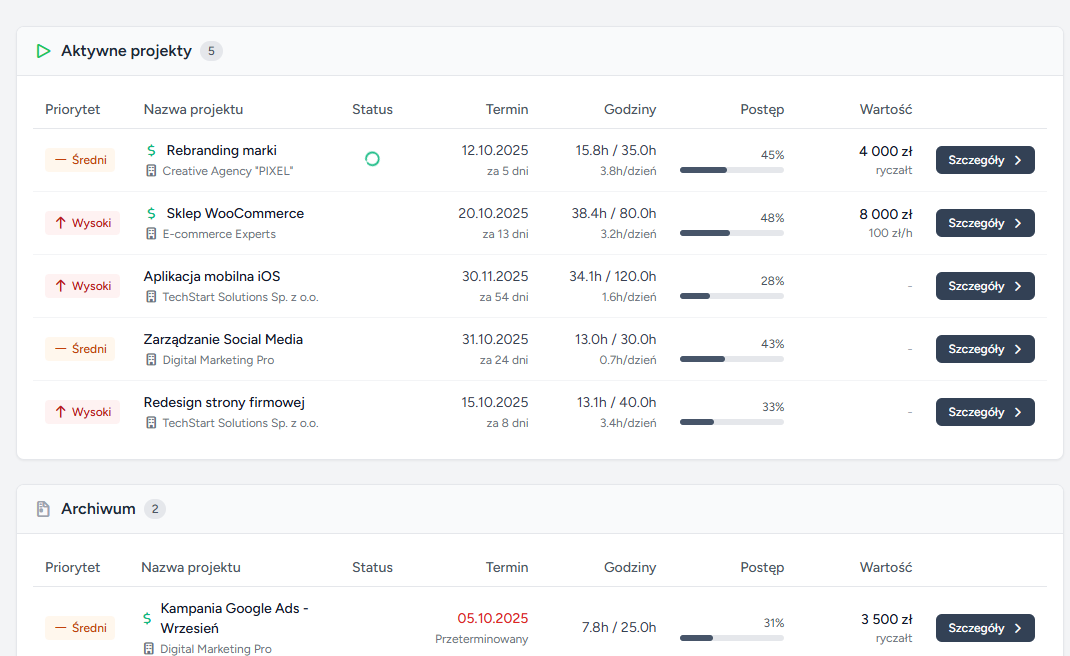Click the archive icon beside Archiwum heading
The height and width of the screenshot is (656, 1070).
[x=43, y=509]
